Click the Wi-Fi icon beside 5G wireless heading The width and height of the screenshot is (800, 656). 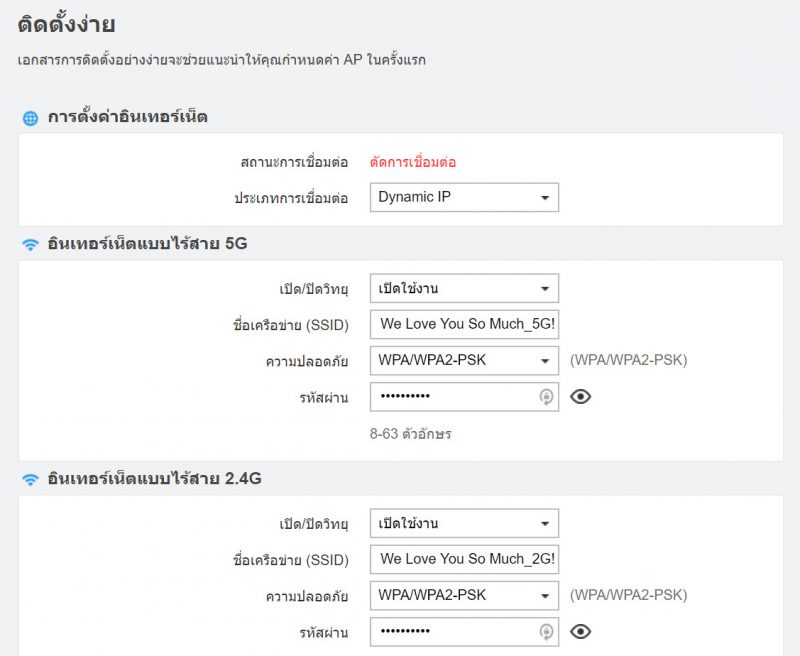coord(31,245)
